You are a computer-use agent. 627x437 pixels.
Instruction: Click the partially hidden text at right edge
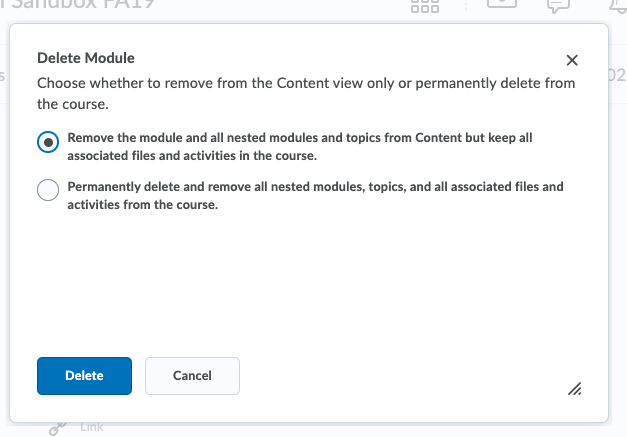click(617, 75)
